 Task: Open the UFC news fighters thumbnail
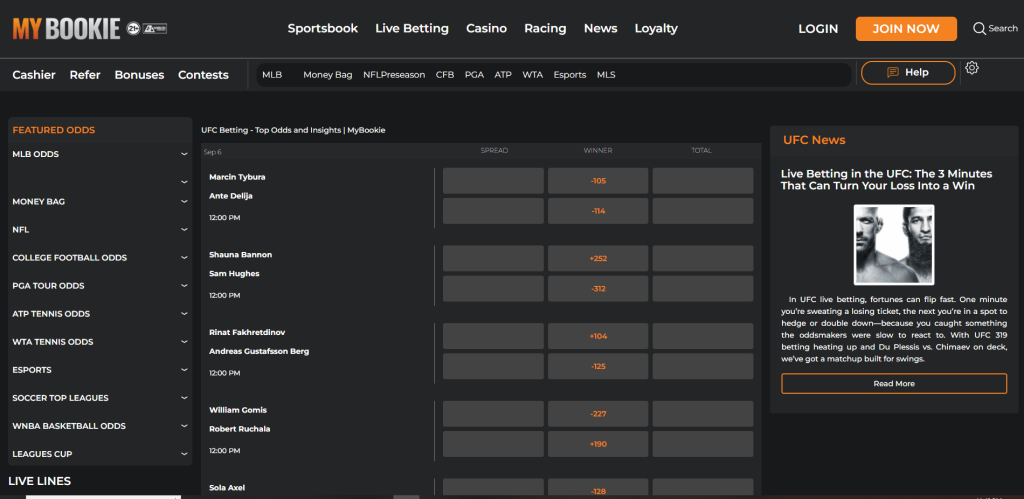[x=894, y=245]
